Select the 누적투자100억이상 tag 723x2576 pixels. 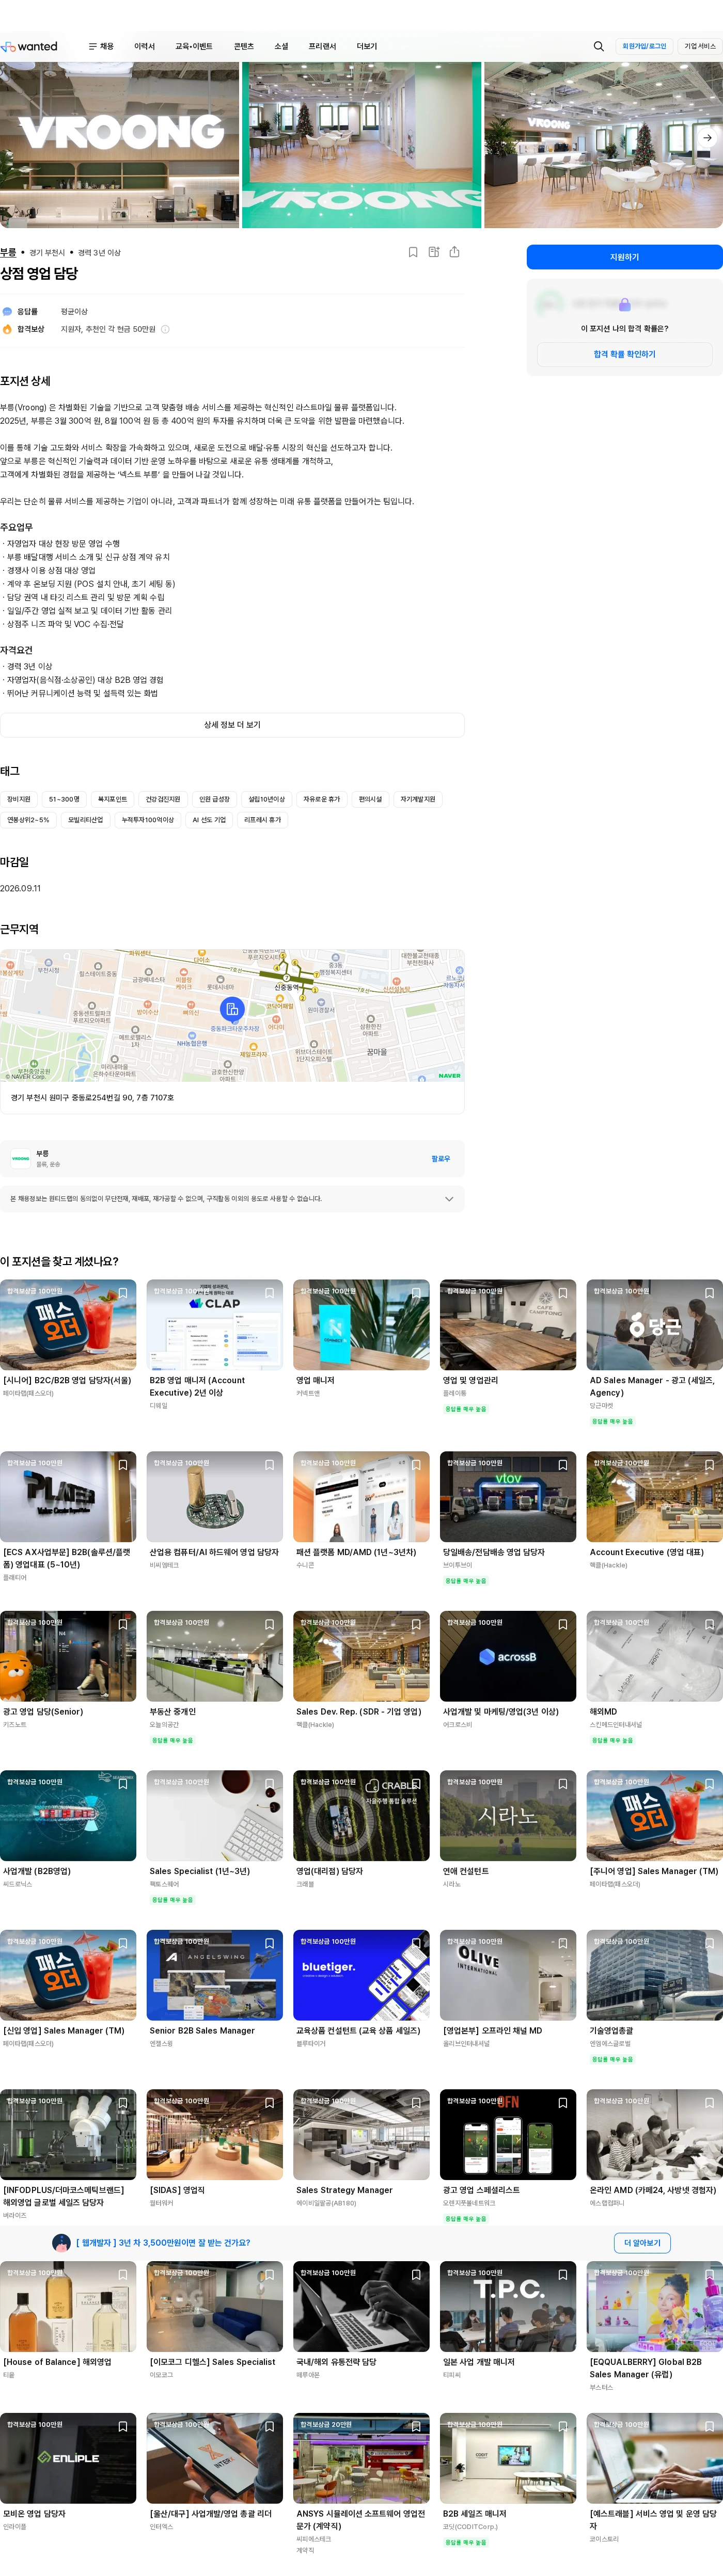point(148,820)
